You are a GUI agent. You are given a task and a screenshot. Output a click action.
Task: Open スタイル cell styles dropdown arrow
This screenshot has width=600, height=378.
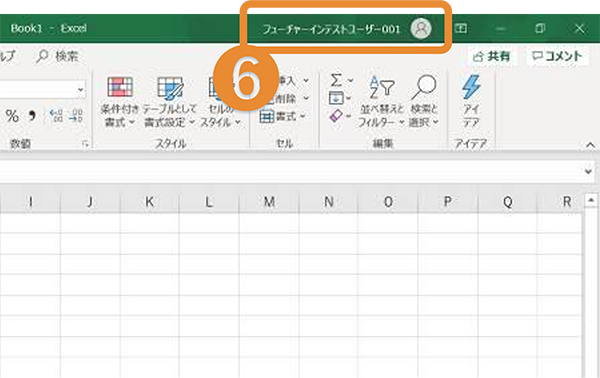coord(238,122)
